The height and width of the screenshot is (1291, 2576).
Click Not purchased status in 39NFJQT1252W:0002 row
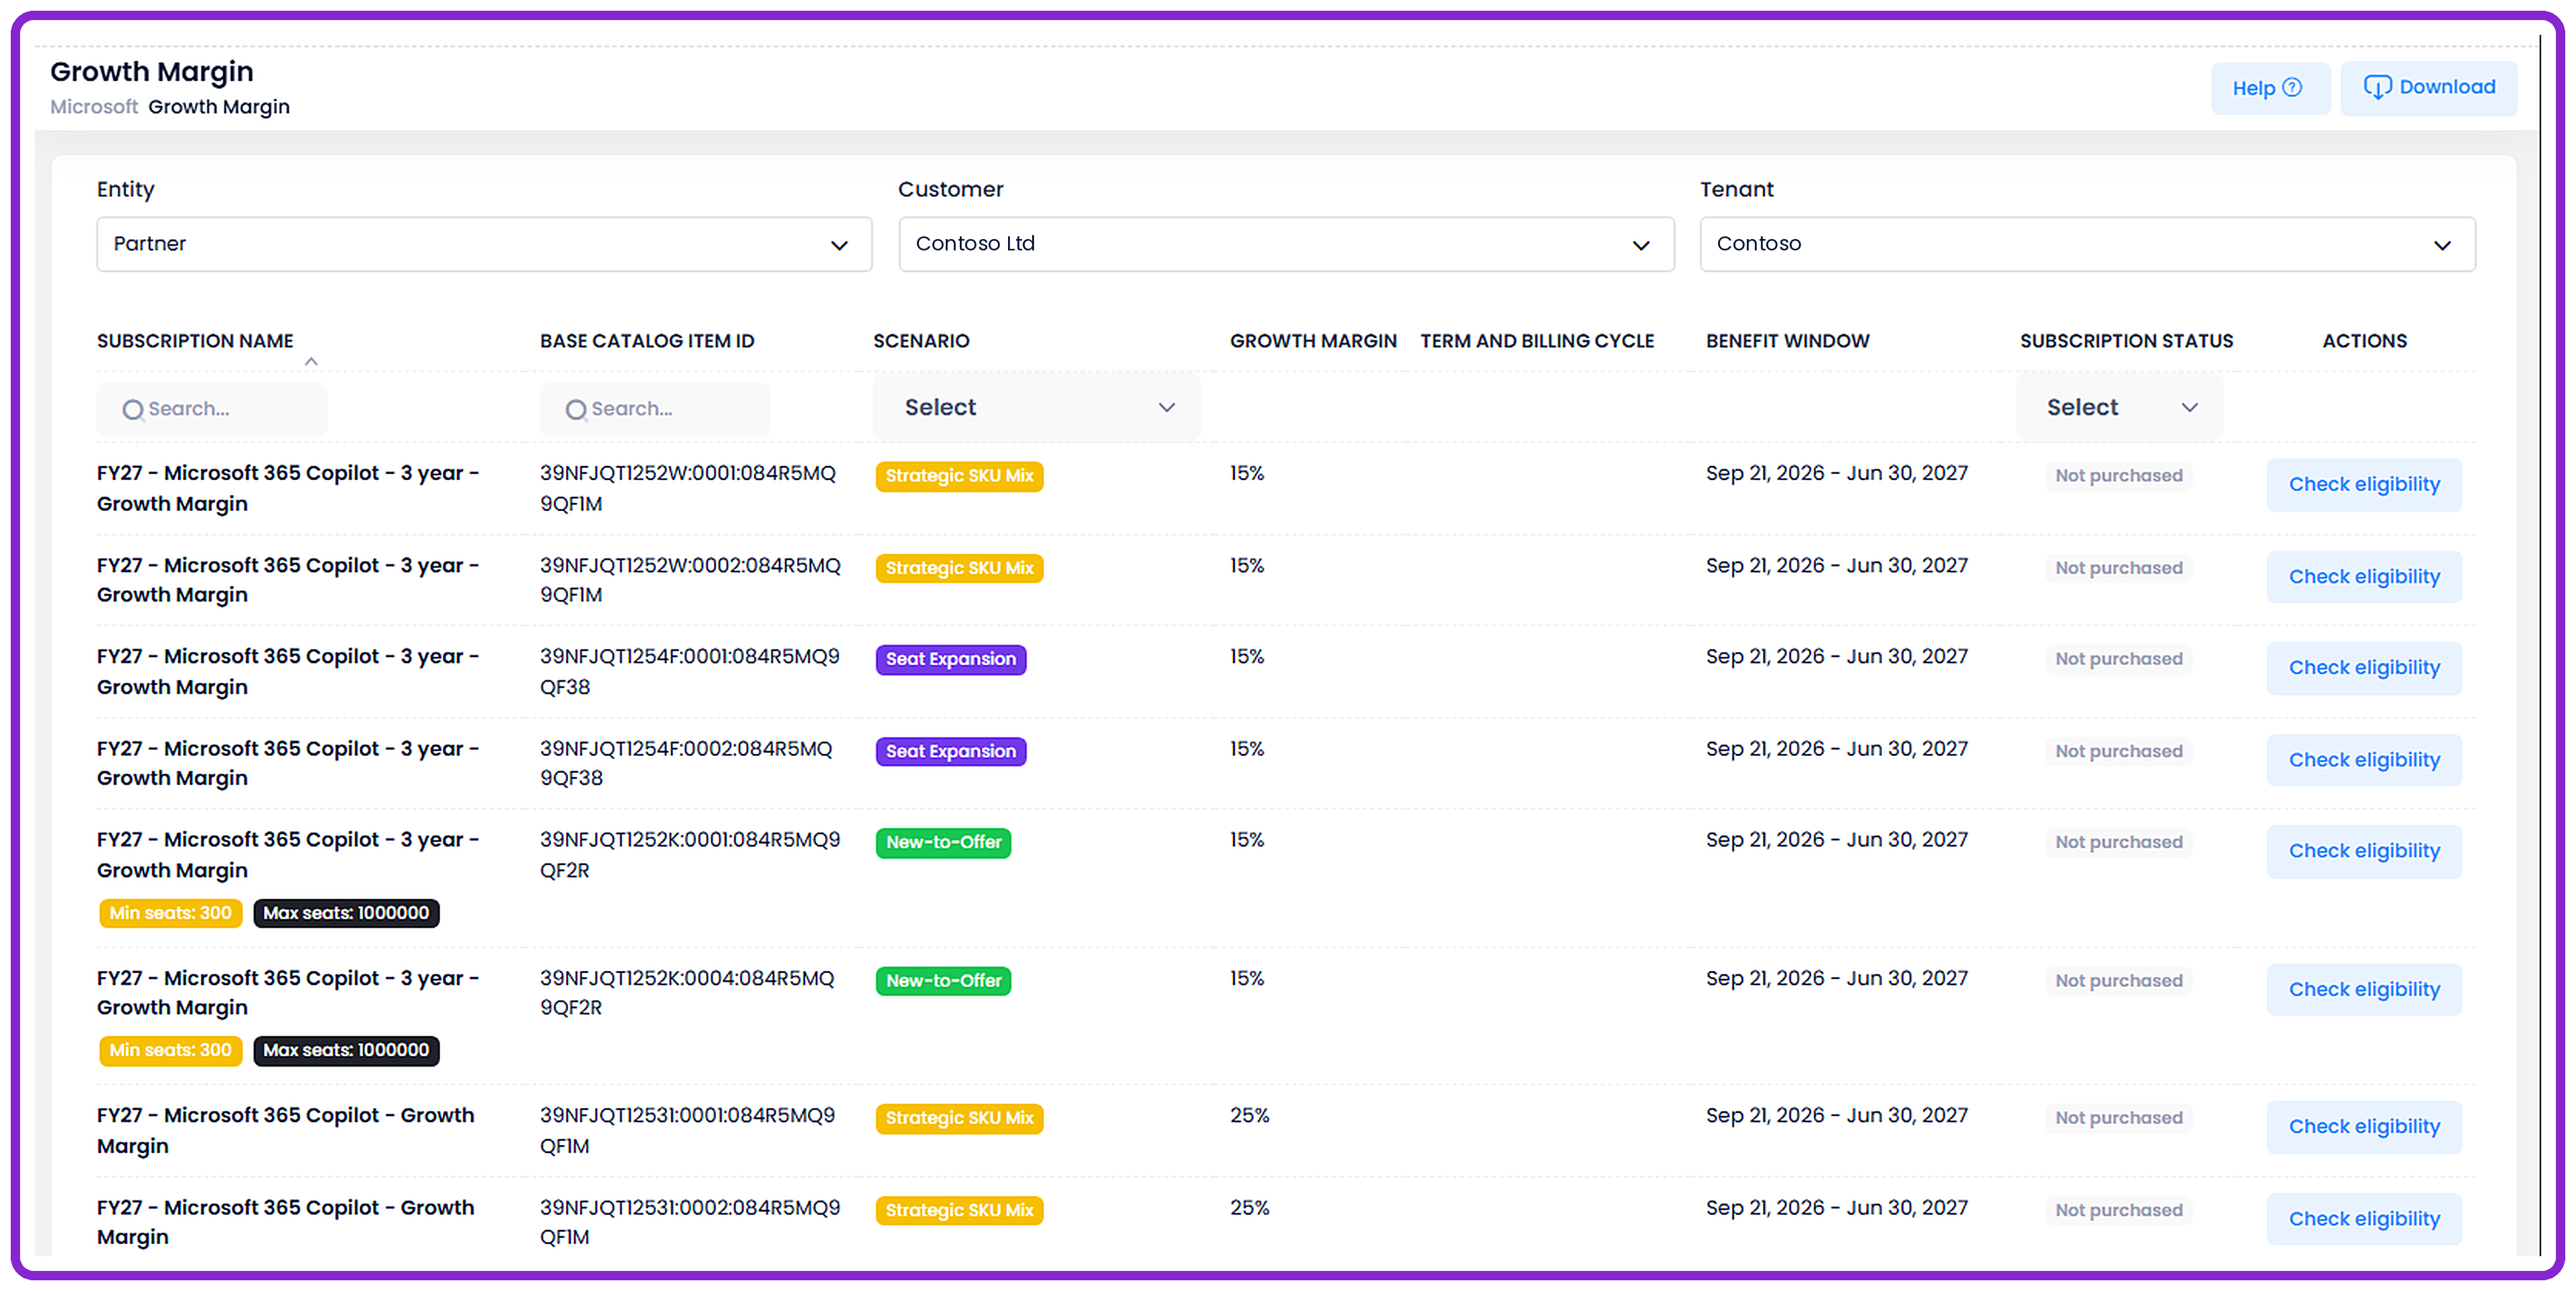(x=2118, y=568)
